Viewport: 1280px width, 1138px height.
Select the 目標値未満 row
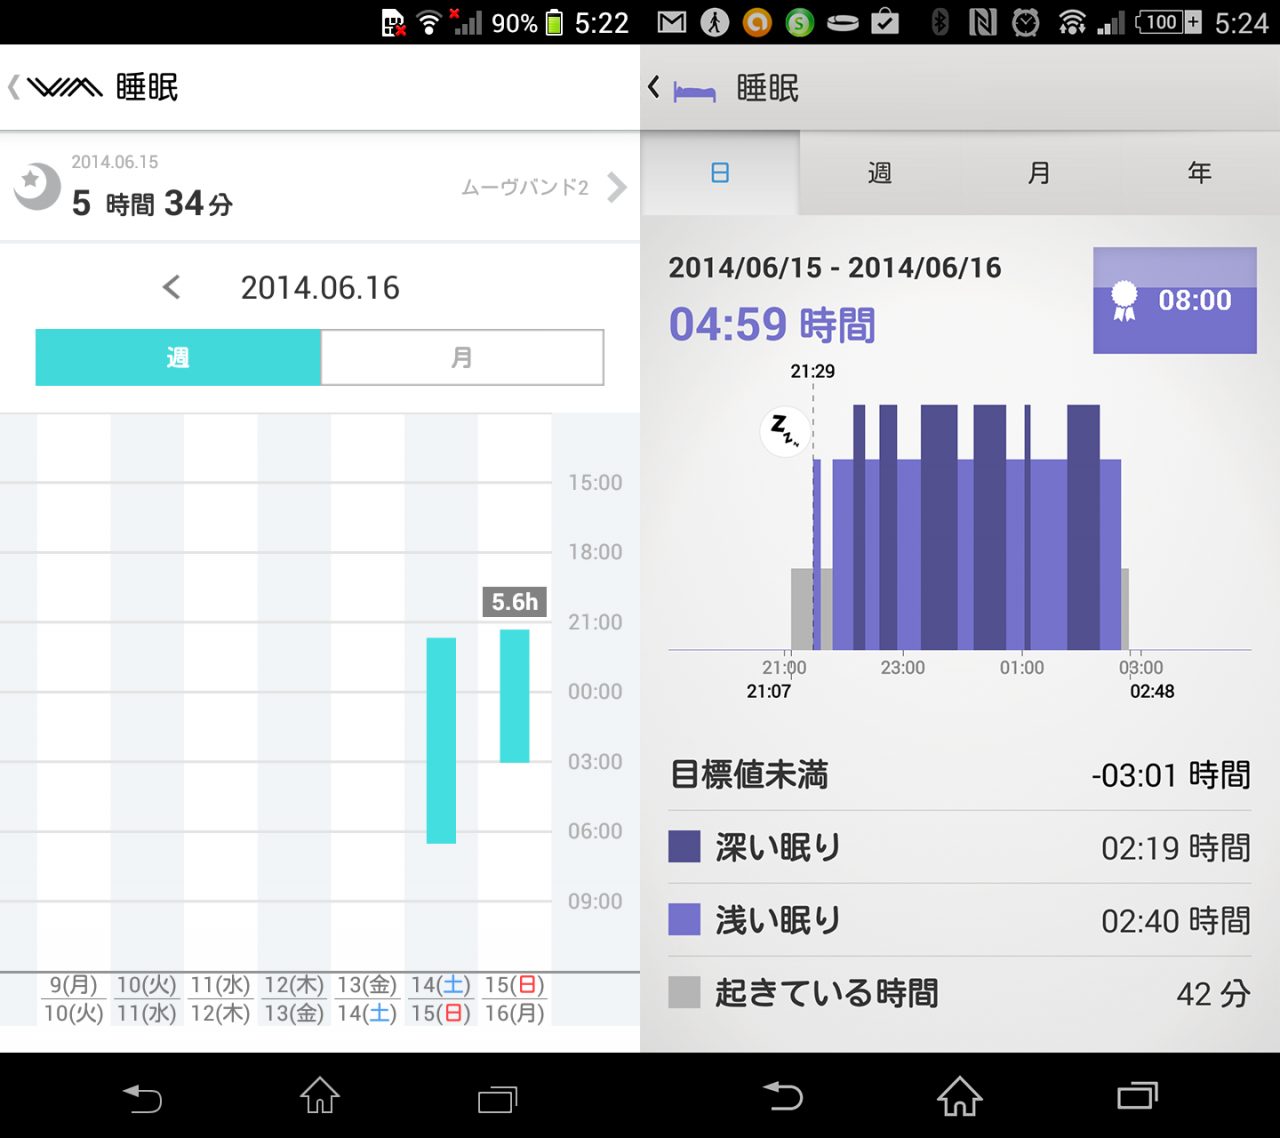tap(960, 775)
